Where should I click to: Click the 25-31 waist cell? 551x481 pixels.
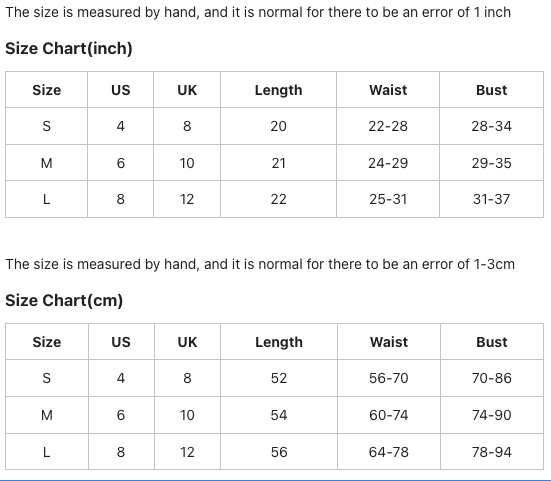pos(388,199)
